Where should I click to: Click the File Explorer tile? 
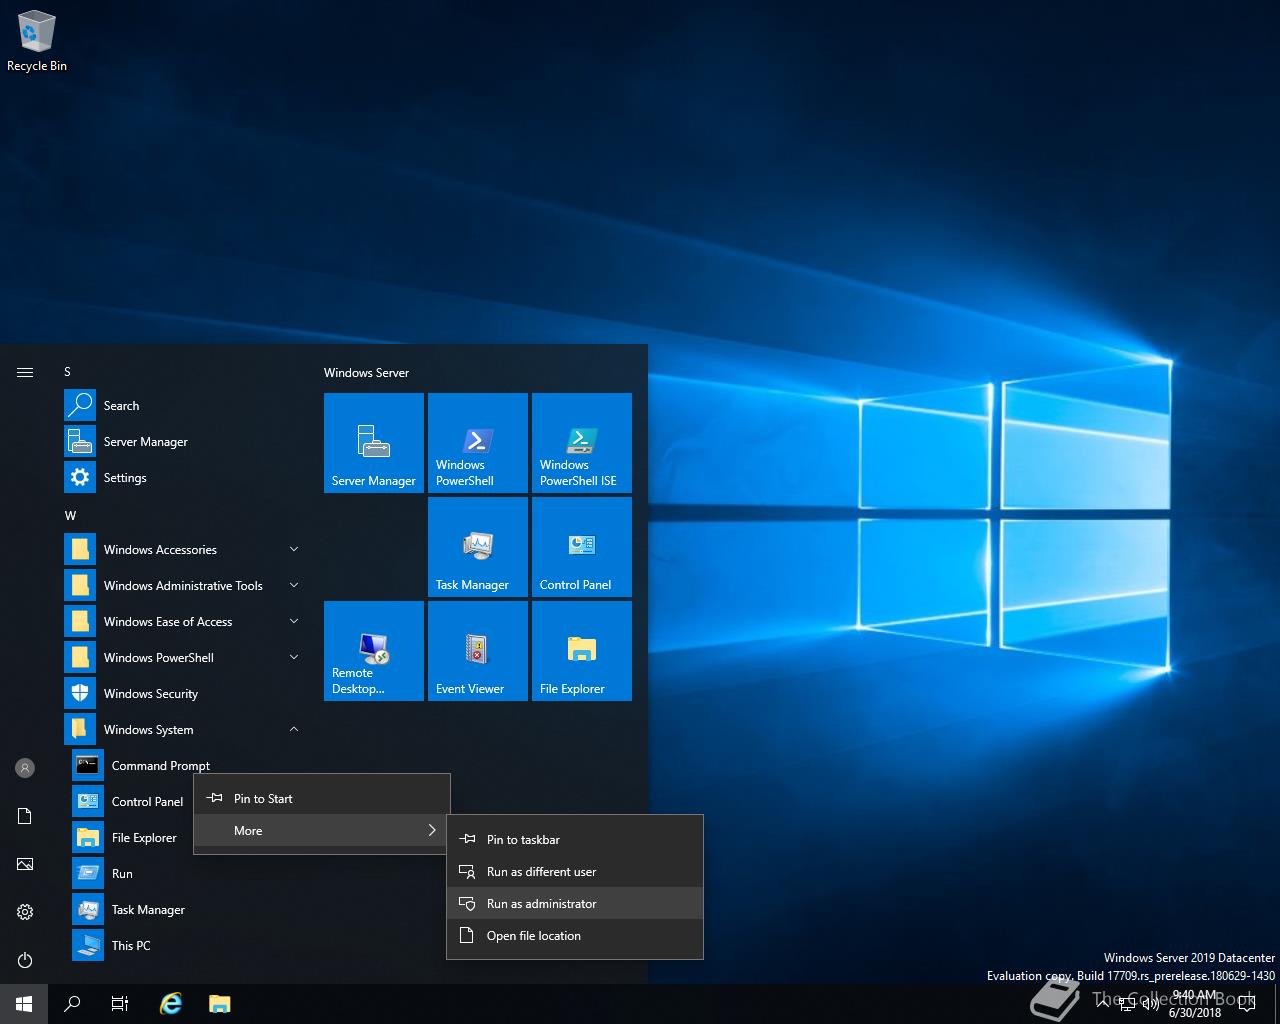[582, 651]
